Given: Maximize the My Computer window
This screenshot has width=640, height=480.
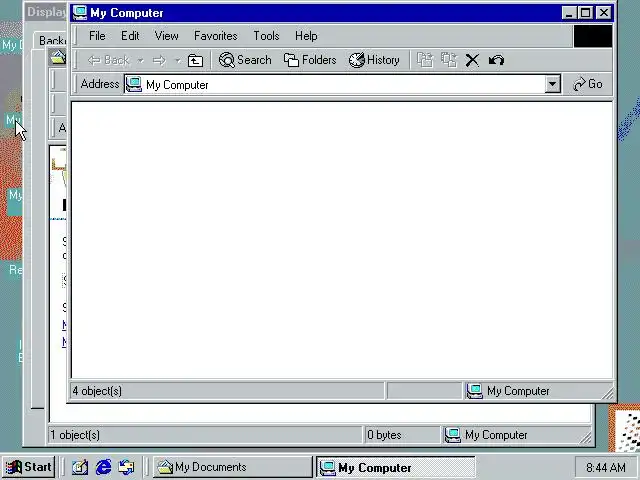Looking at the screenshot, I should [585, 13].
